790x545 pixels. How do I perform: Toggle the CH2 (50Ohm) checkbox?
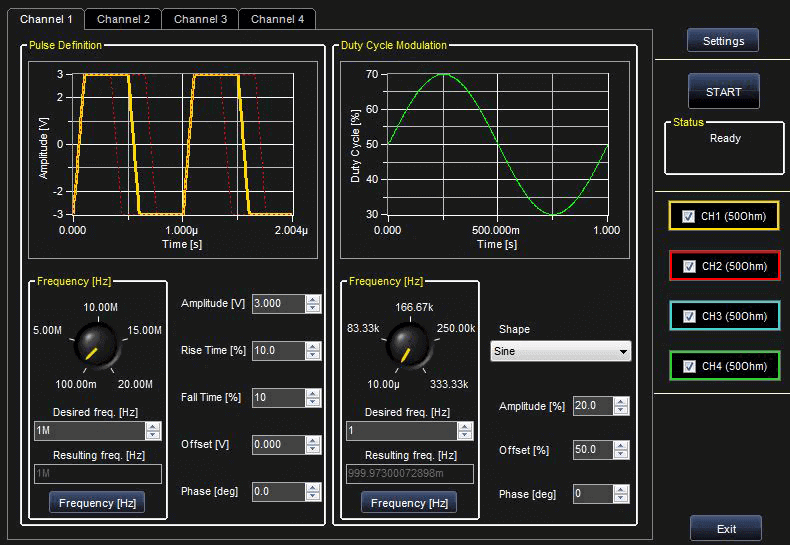point(688,267)
